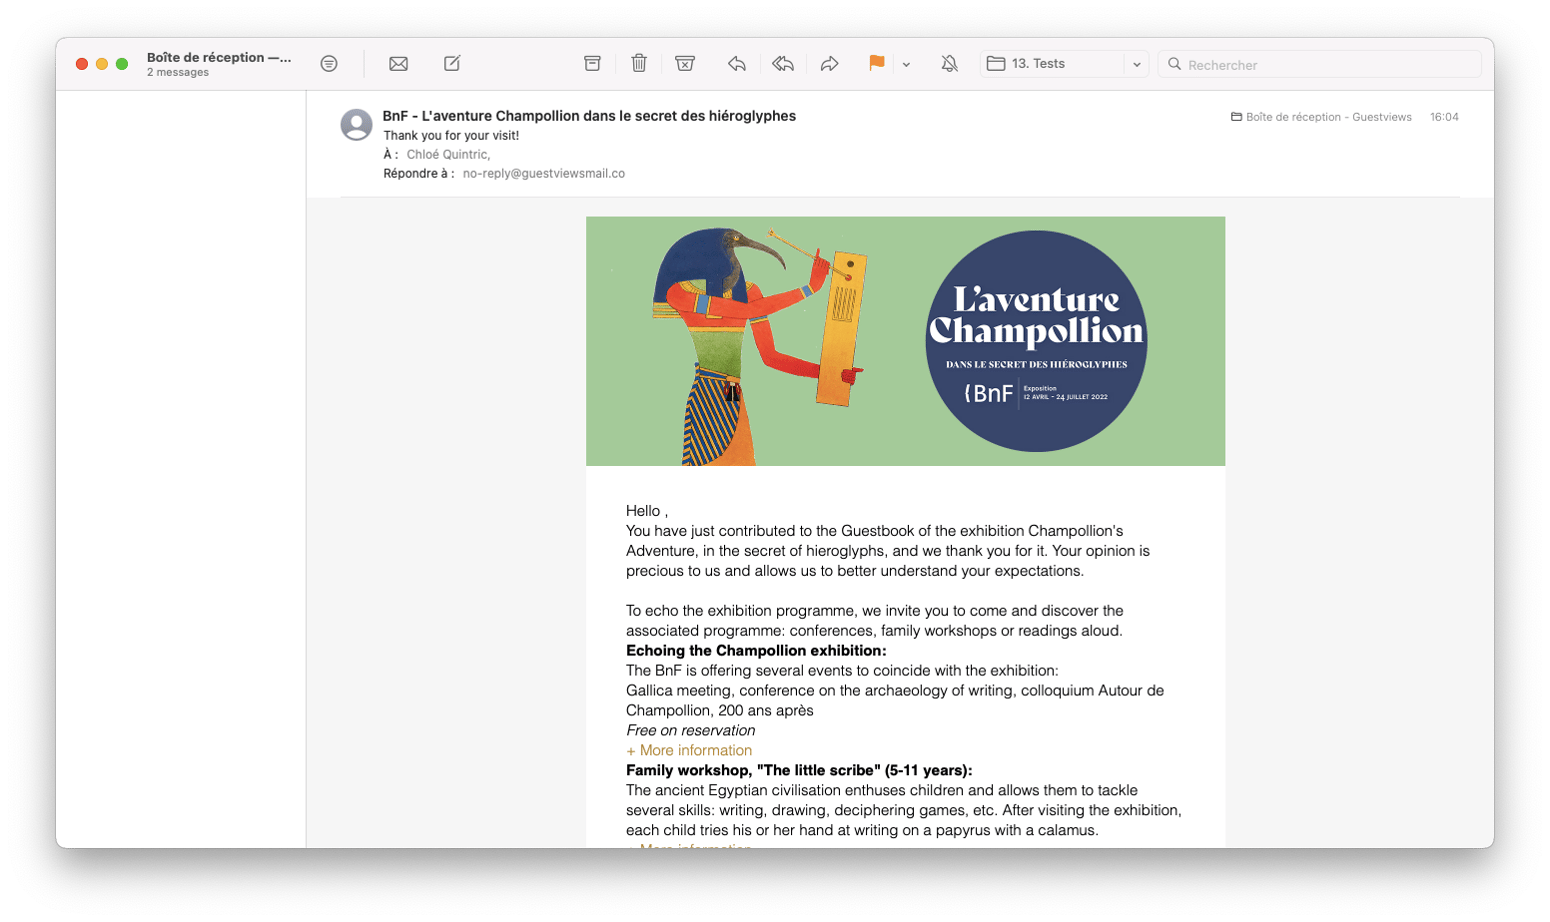Click the 16:04 message time
The height and width of the screenshot is (922, 1550).
pyautogui.click(x=1444, y=117)
